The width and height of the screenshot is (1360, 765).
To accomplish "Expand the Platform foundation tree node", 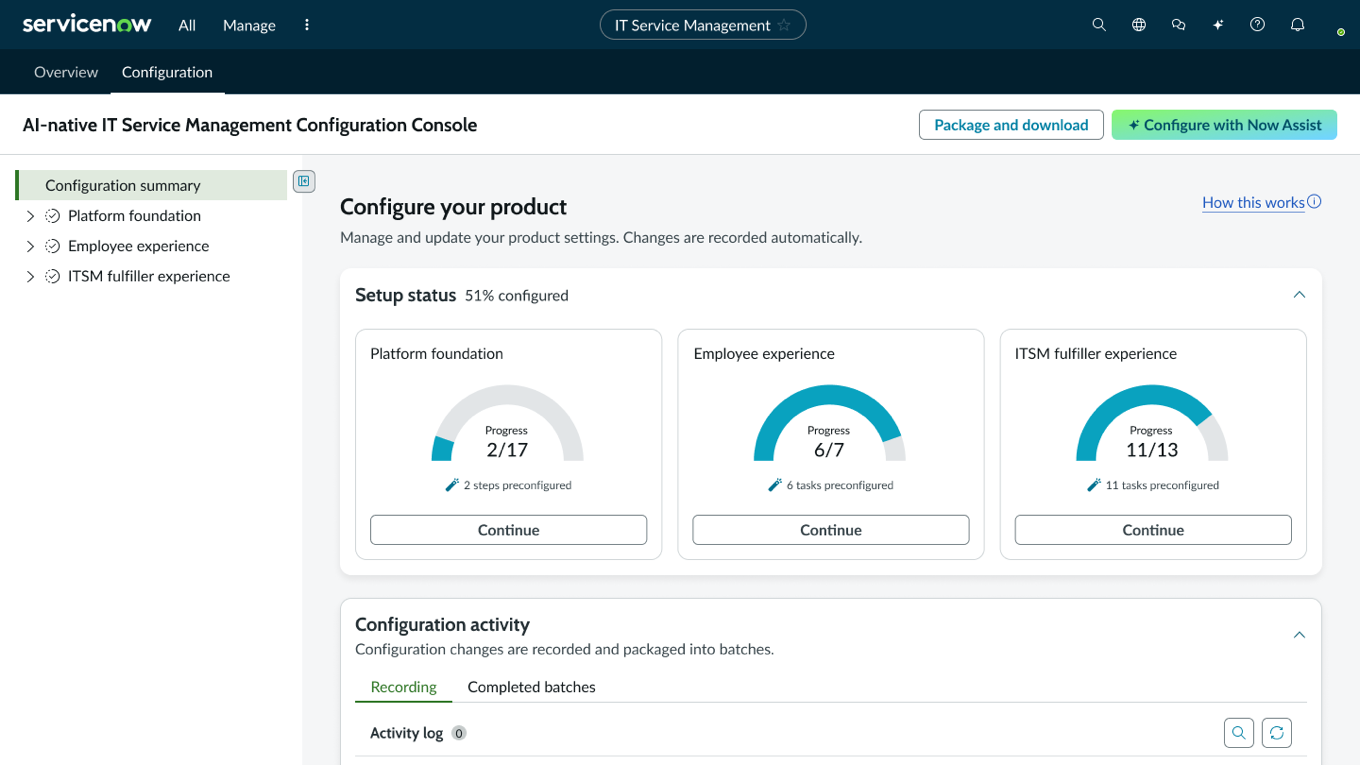I will click(30, 216).
